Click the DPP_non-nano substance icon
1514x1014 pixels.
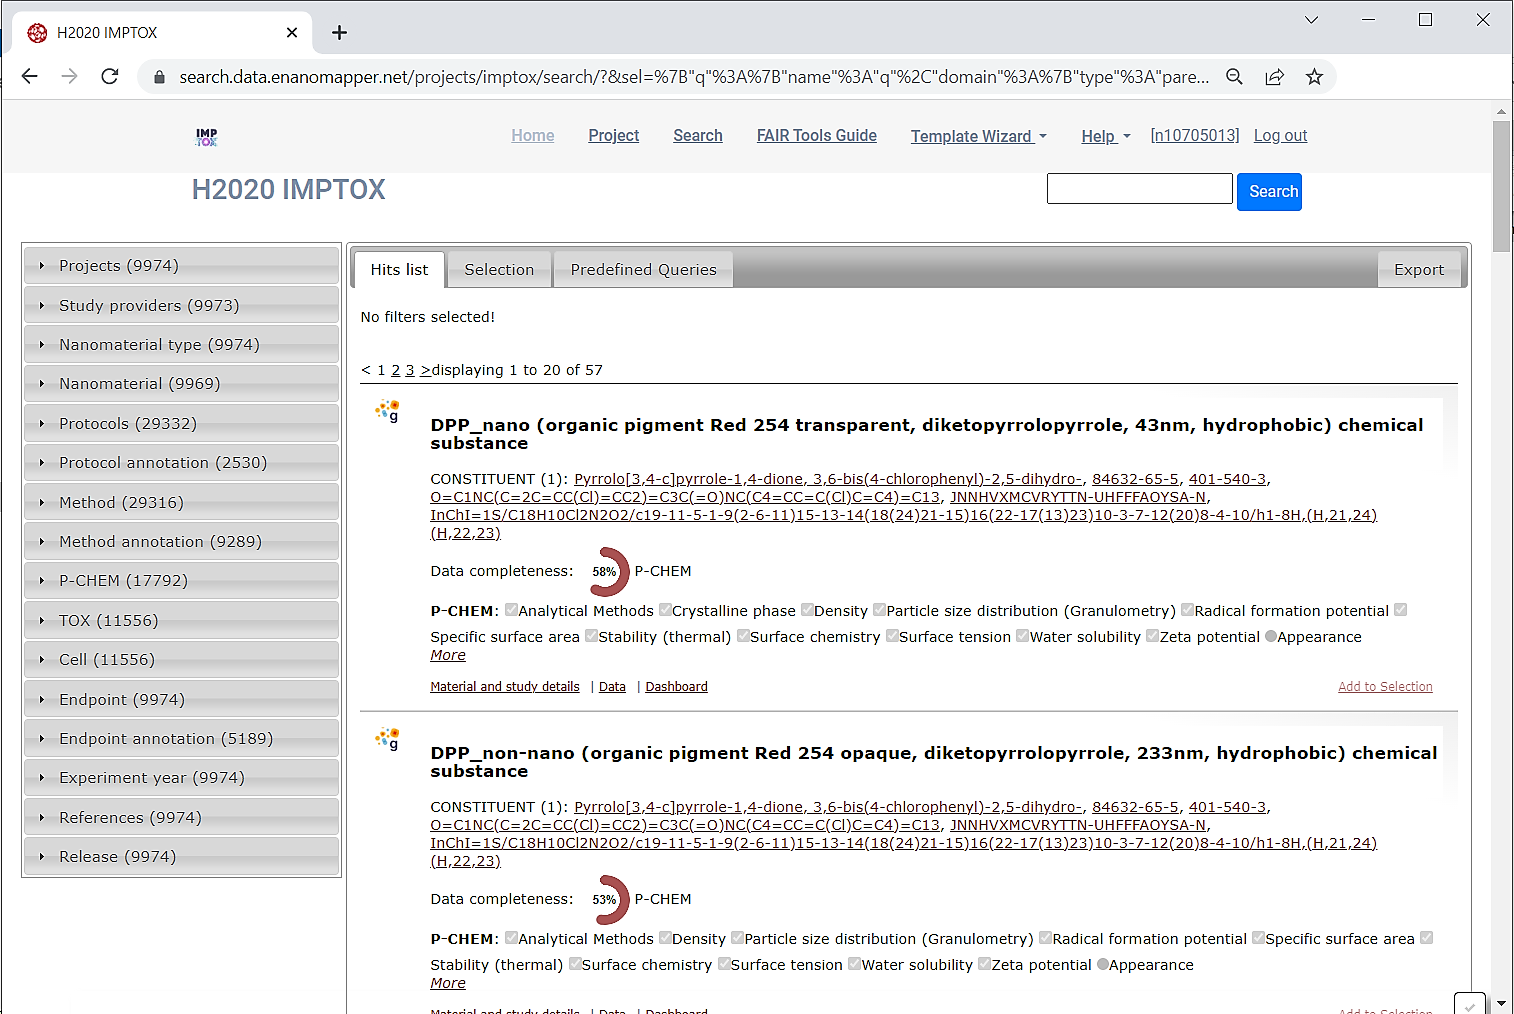pyautogui.click(x=388, y=739)
